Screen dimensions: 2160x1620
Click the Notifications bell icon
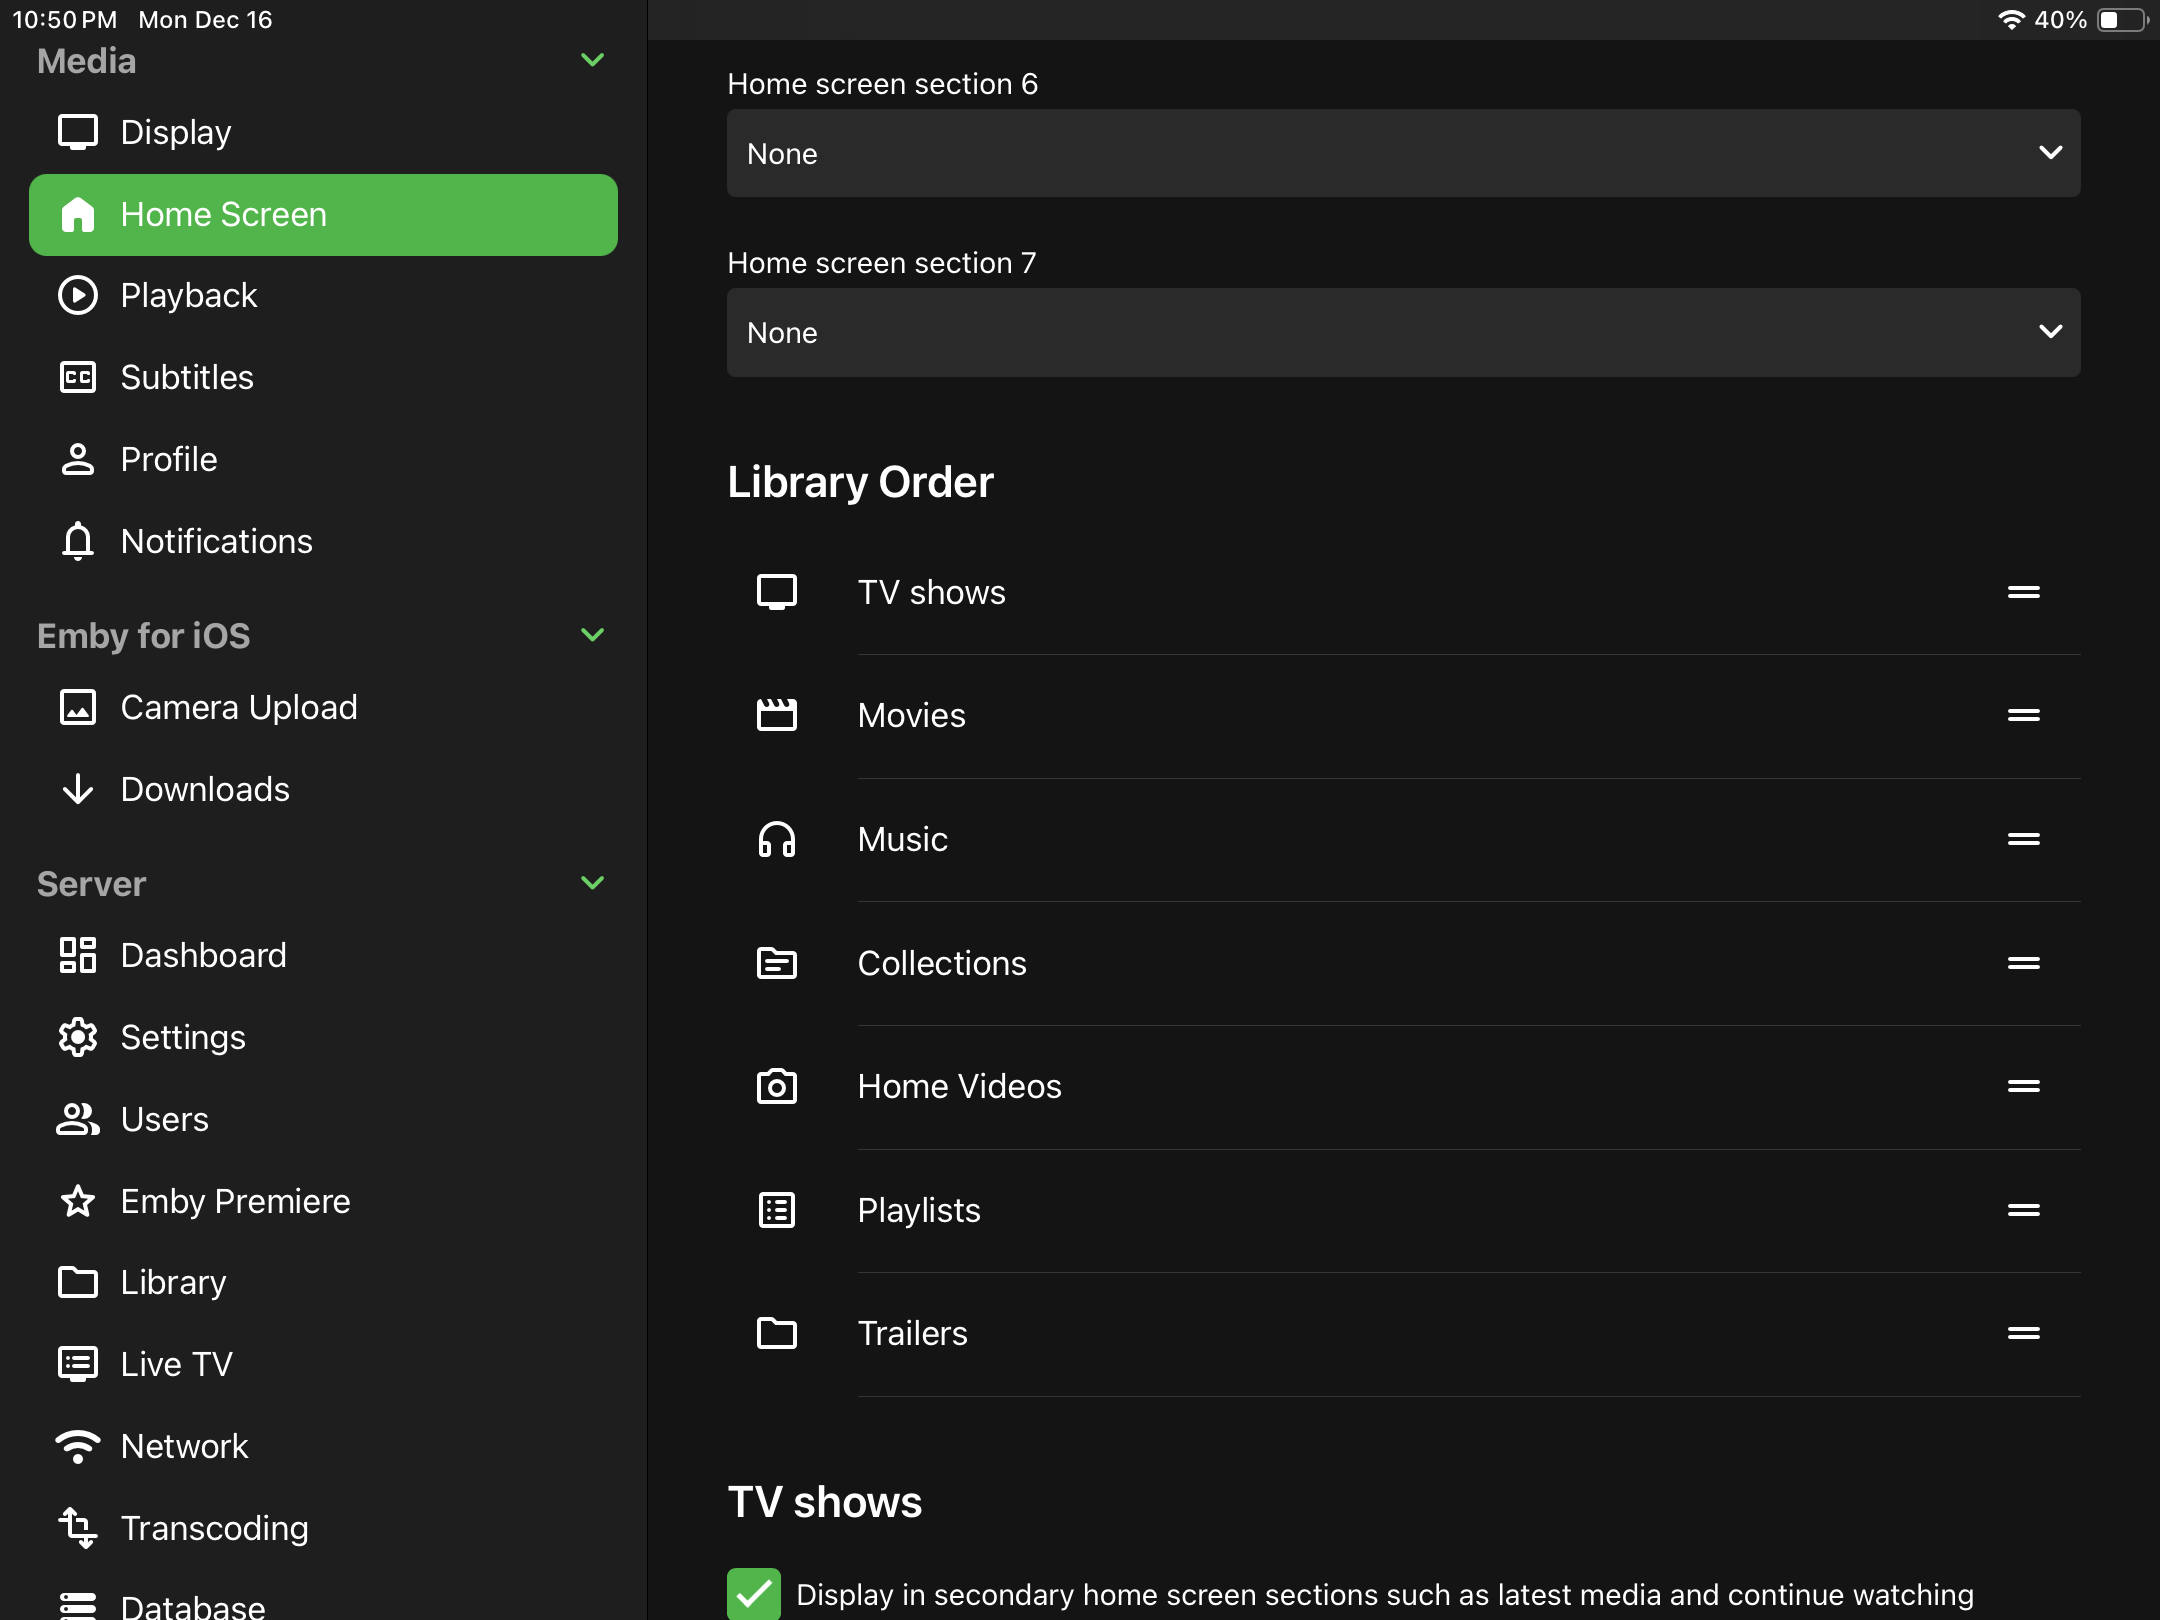78,541
